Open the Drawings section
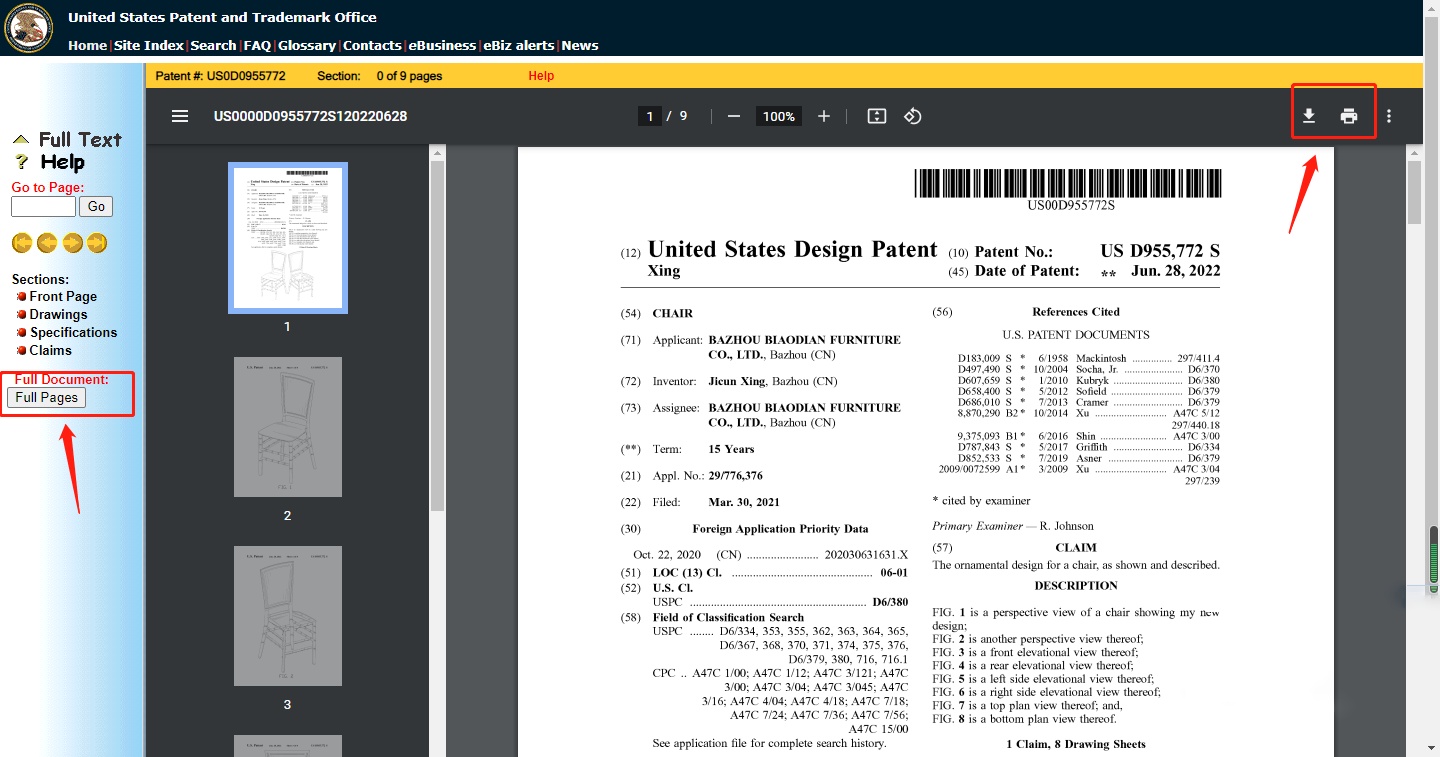Image resolution: width=1440 pixels, height=757 pixels. pos(58,314)
